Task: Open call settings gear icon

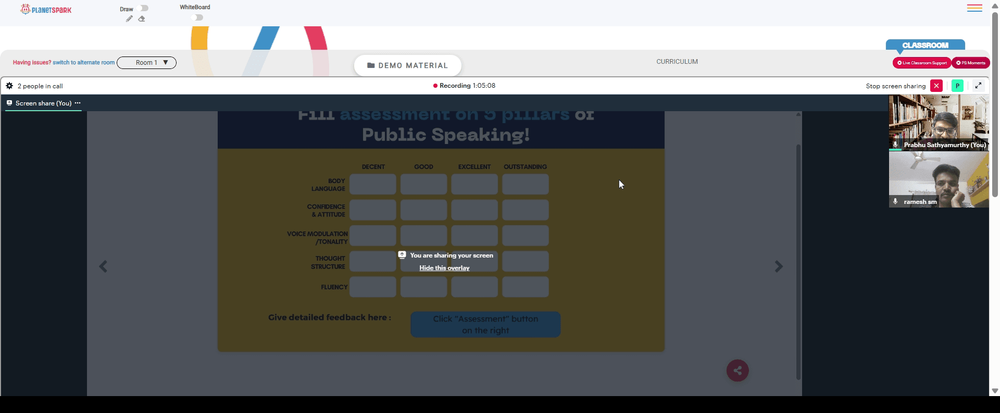Action: pos(10,85)
